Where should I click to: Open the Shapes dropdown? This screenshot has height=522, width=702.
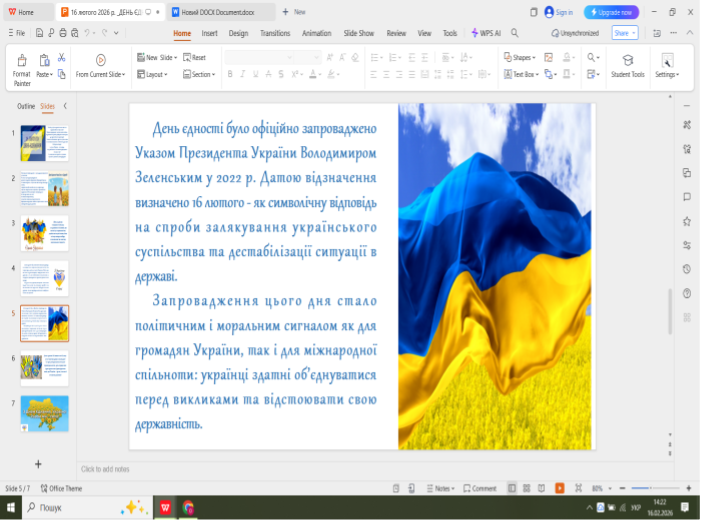522,58
